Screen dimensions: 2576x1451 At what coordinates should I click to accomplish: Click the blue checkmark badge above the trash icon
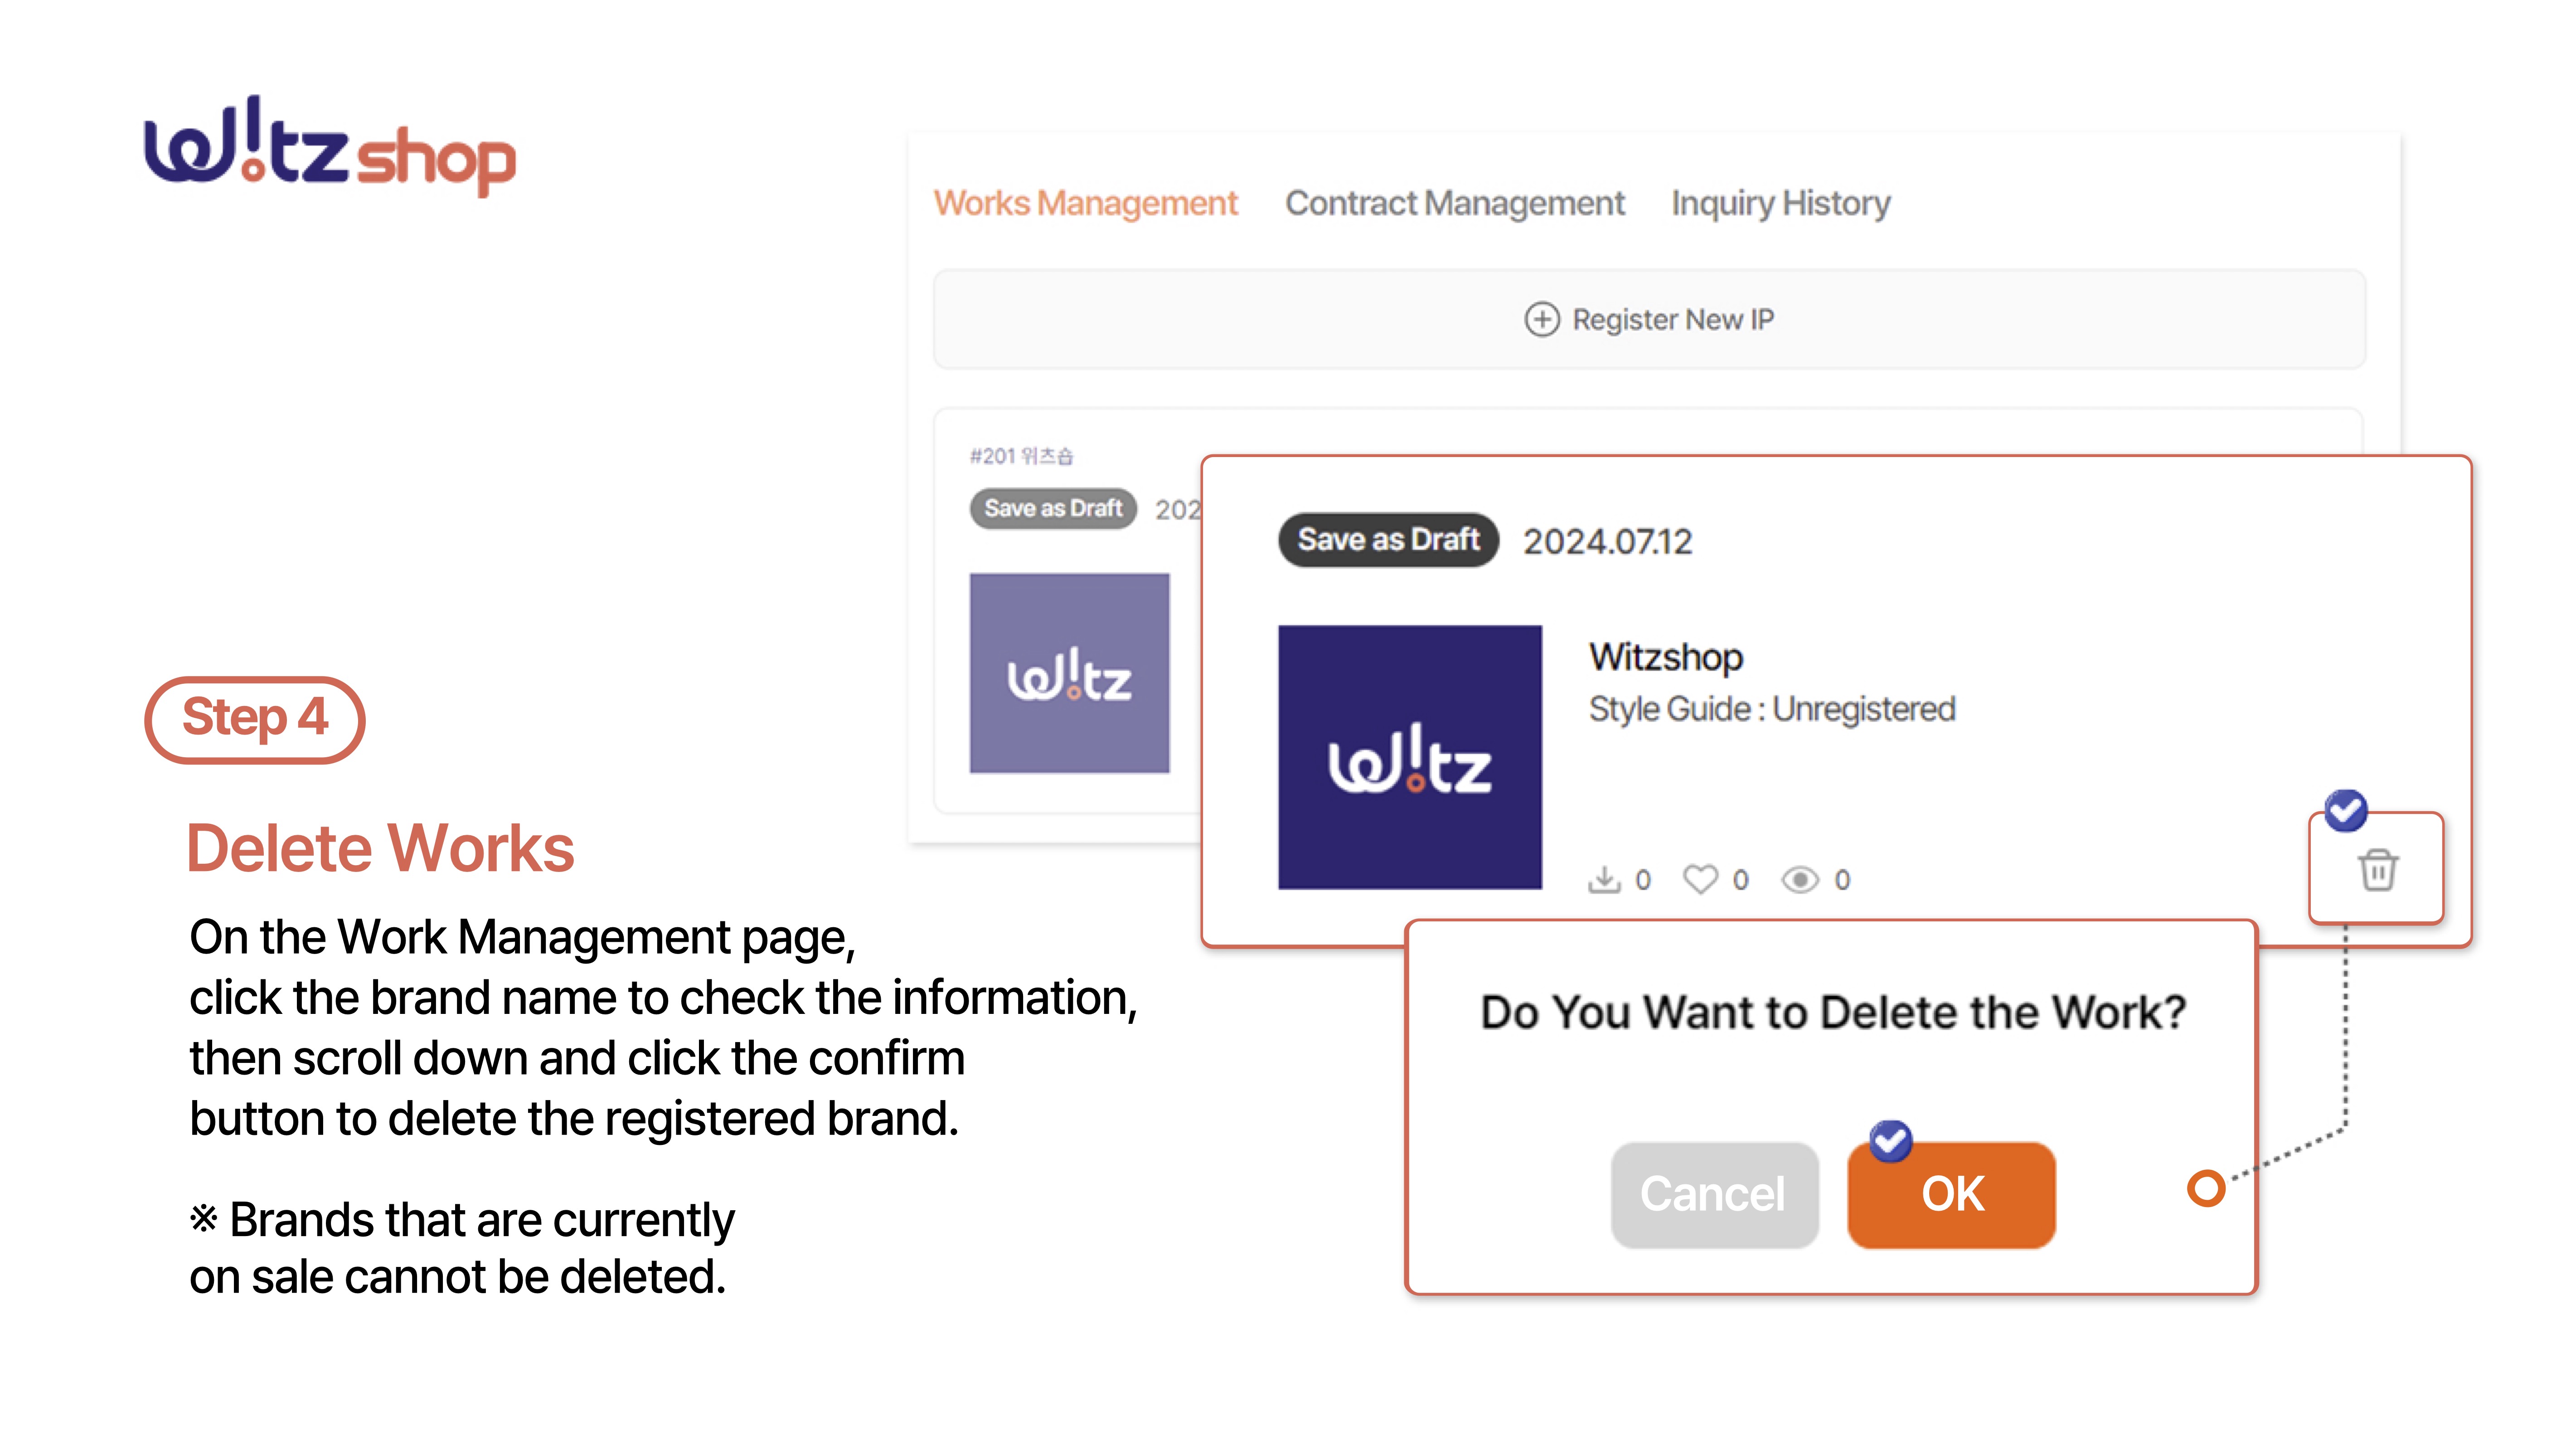2345,810
